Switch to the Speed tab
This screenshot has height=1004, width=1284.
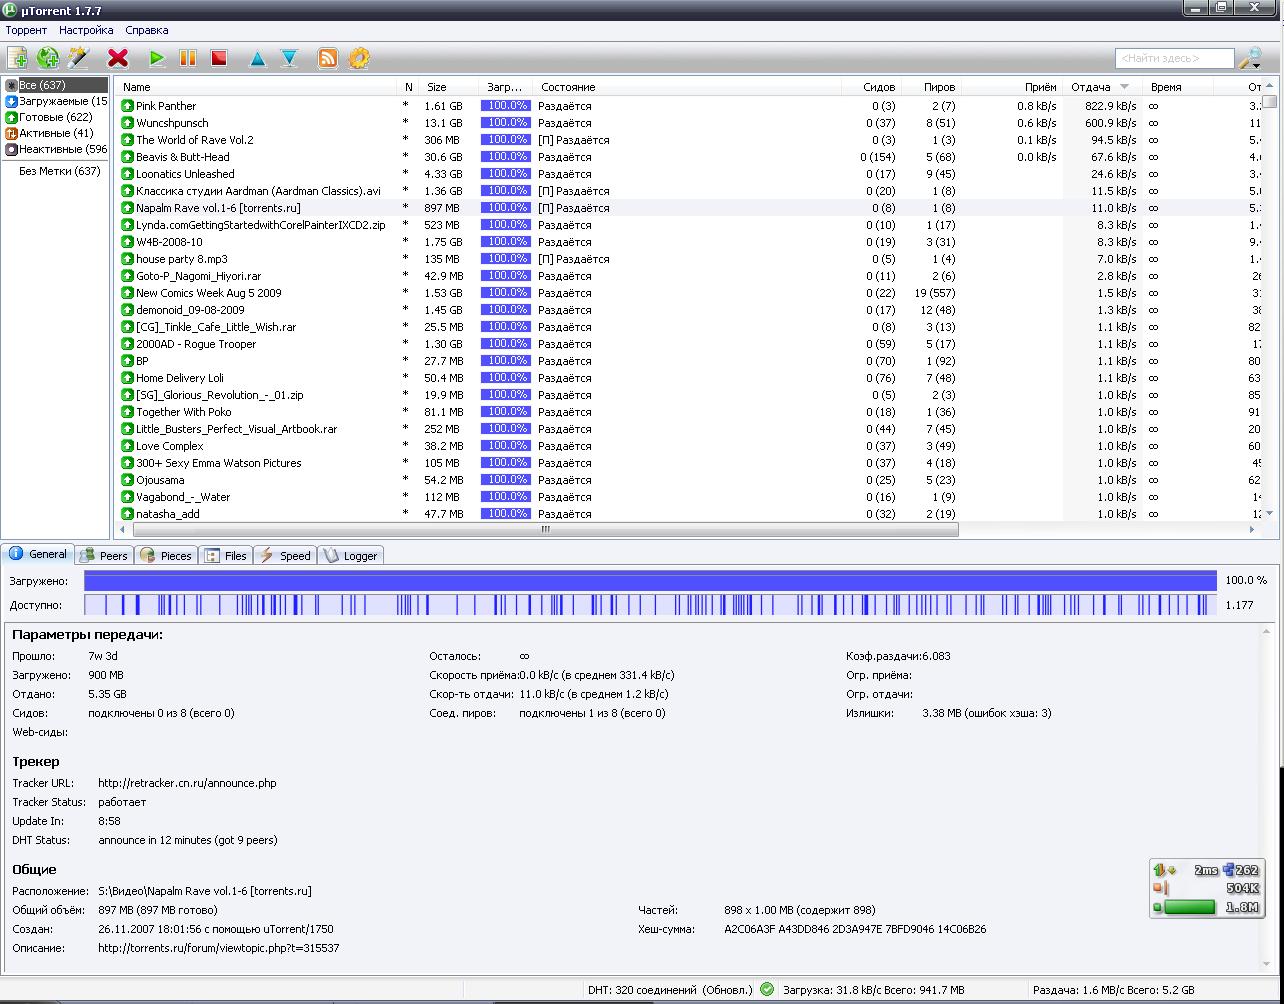[x=285, y=556]
